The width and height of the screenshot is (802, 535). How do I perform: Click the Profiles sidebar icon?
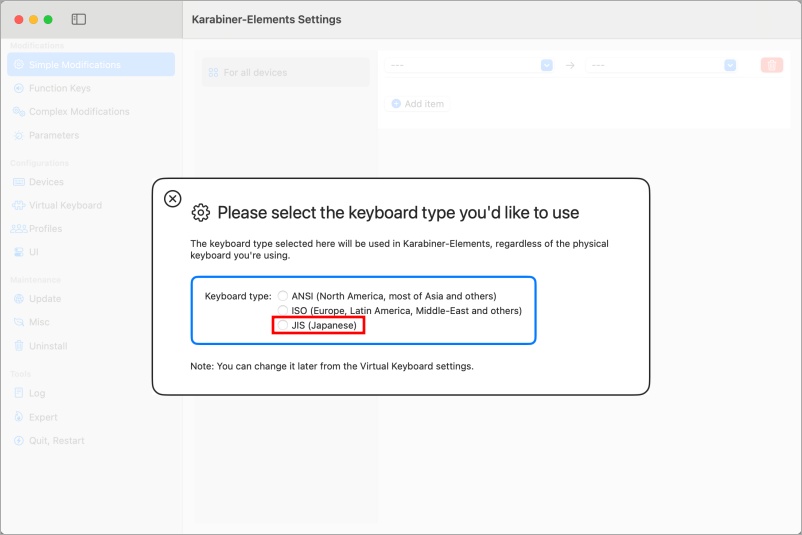point(19,229)
